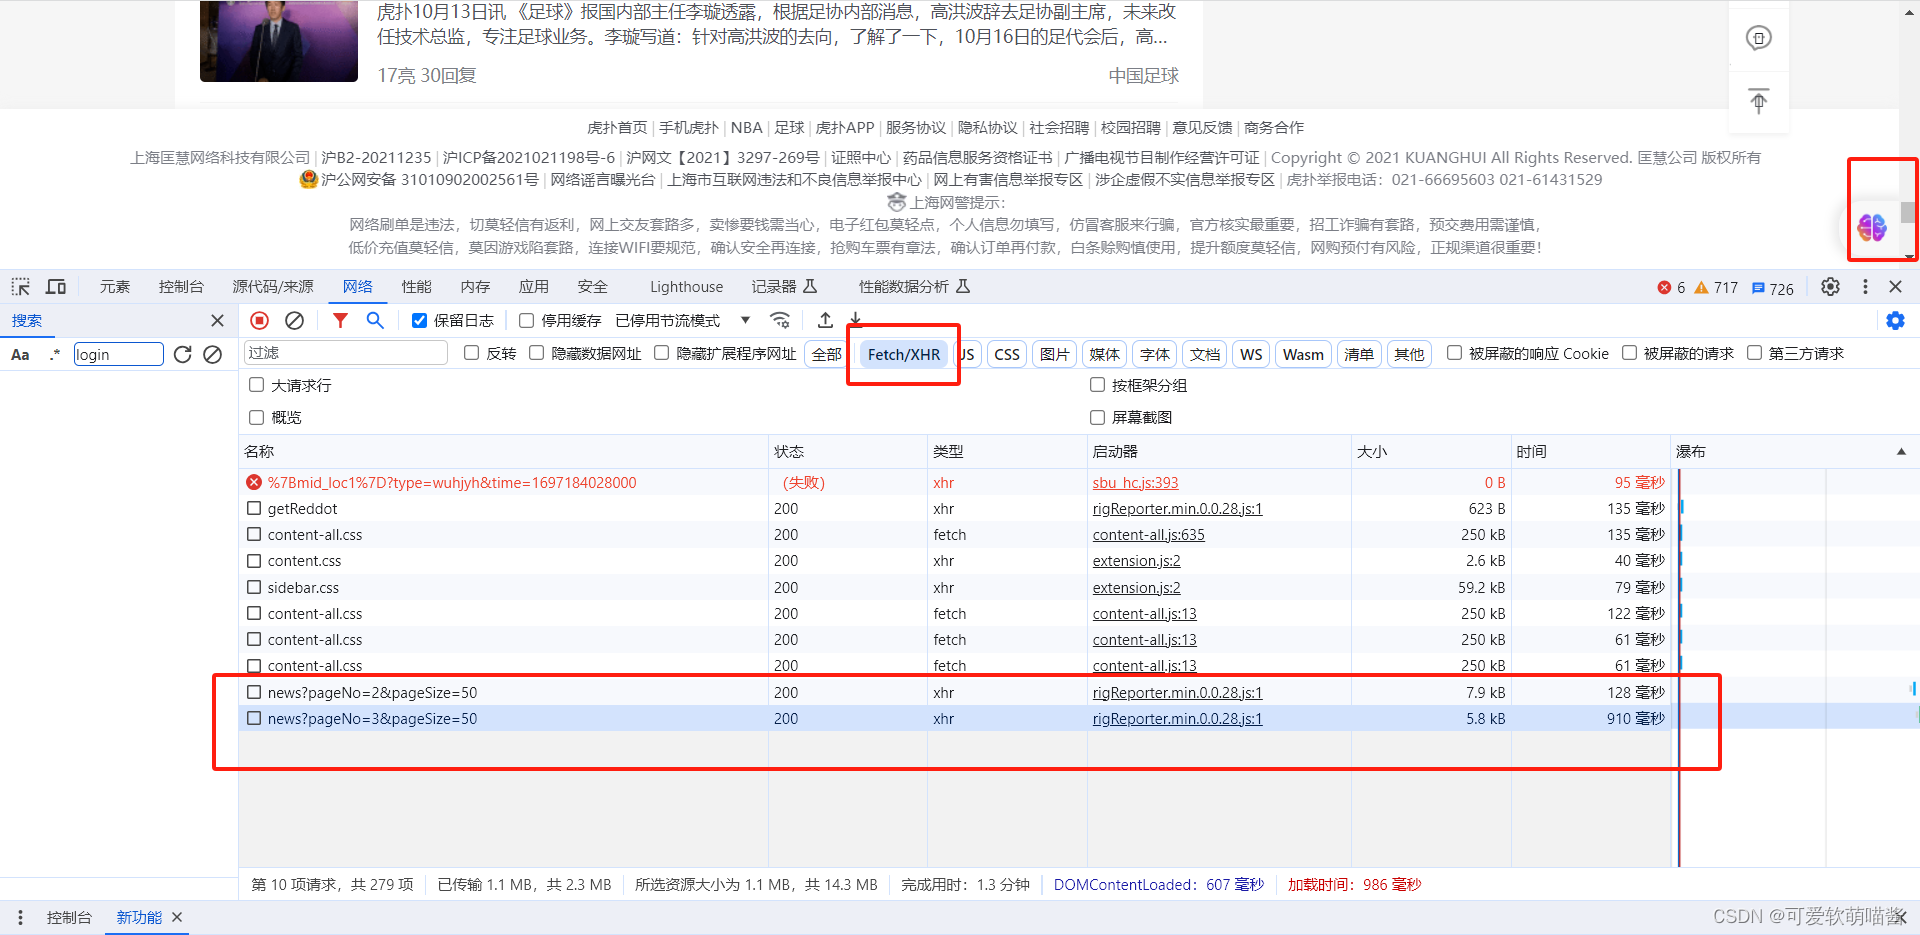Viewport: 1920px width, 935px height.
Task: Check 被屏蔽的响应 Cookie checkbox
Action: (1455, 353)
